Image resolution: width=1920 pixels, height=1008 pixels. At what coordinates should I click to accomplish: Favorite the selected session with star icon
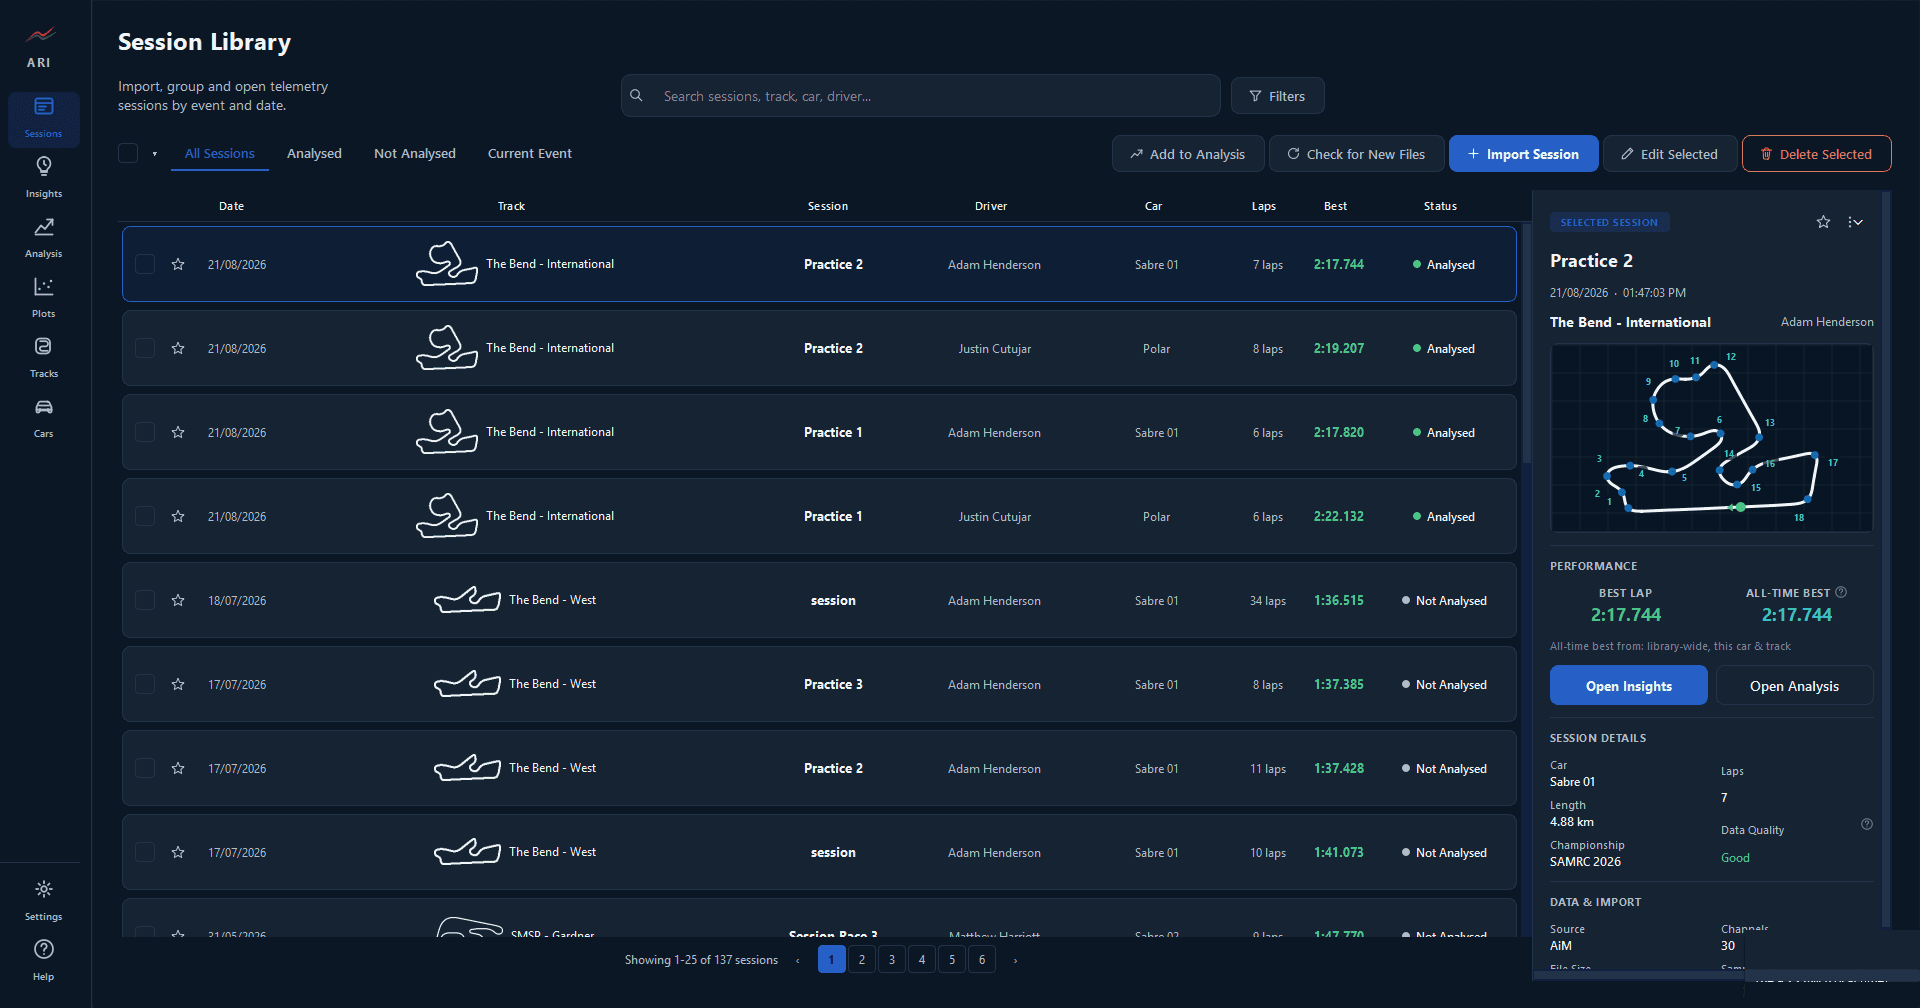click(x=1823, y=222)
